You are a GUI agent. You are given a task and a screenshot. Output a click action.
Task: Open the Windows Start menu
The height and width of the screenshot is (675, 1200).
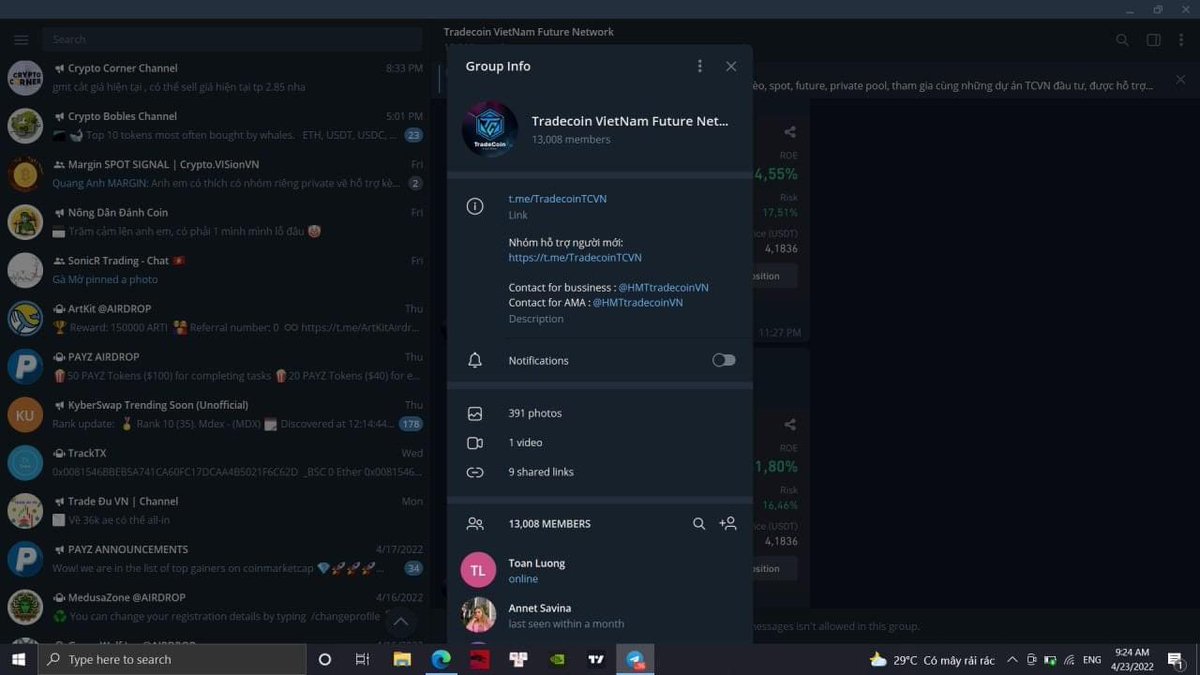coord(18,659)
